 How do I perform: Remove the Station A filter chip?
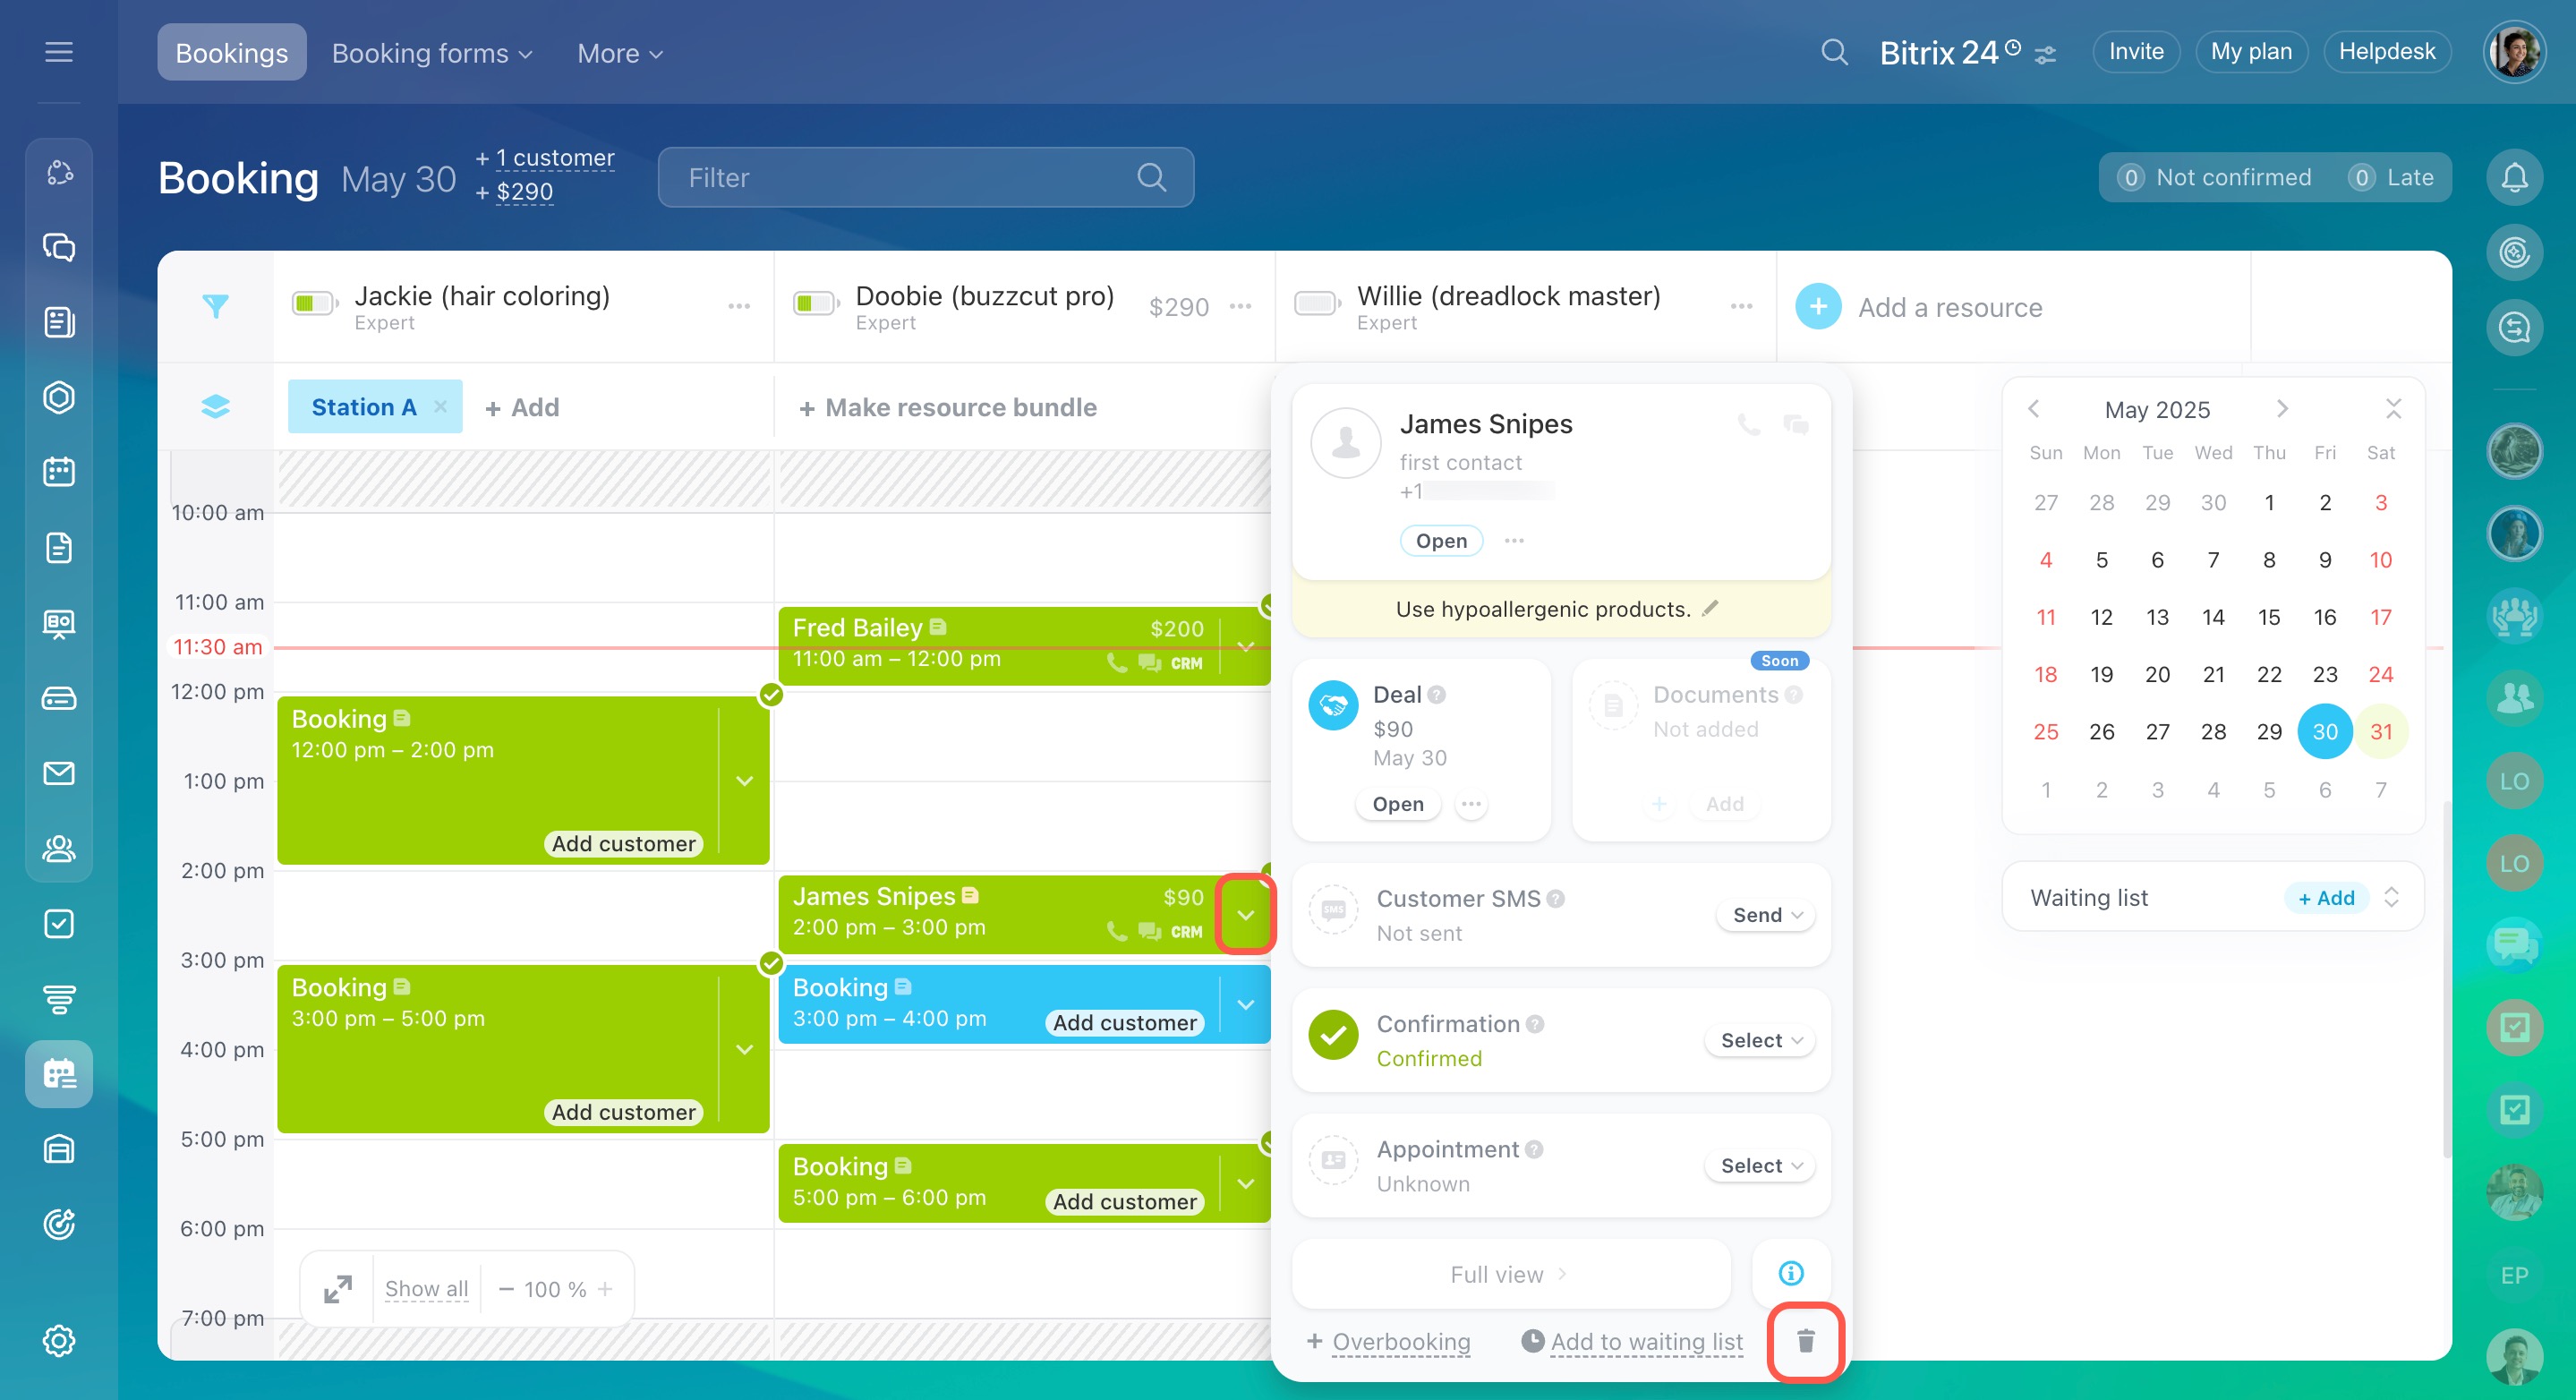(440, 406)
